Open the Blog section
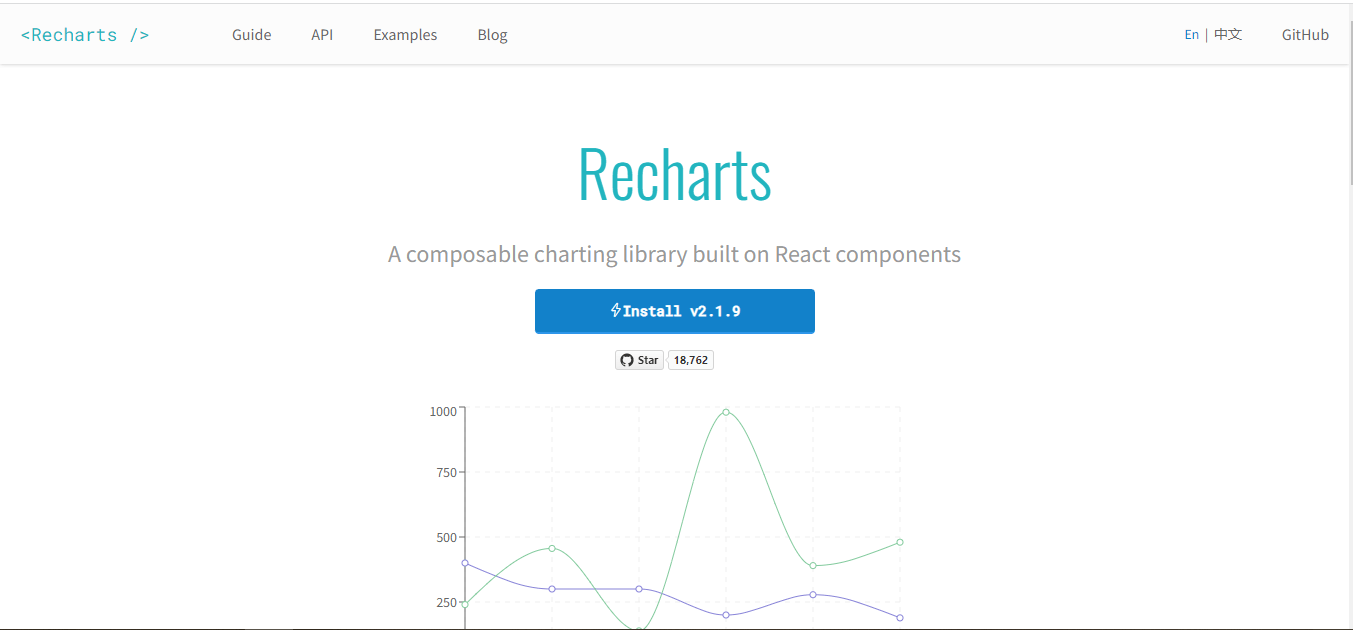Image resolution: width=1353 pixels, height=630 pixels. click(x=492, y=34)
